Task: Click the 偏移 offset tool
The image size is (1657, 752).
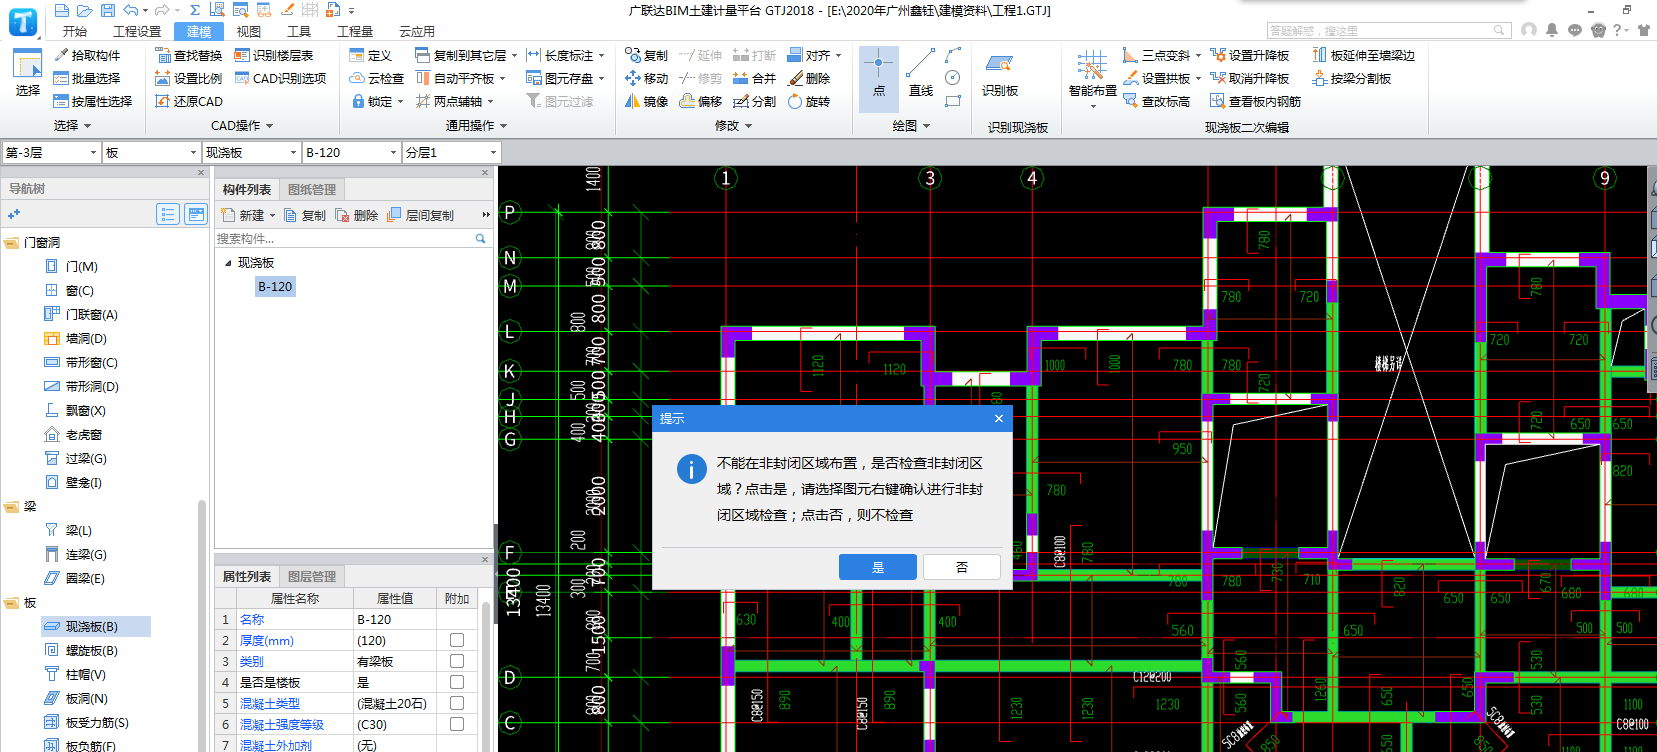Action: pos(700,101)
